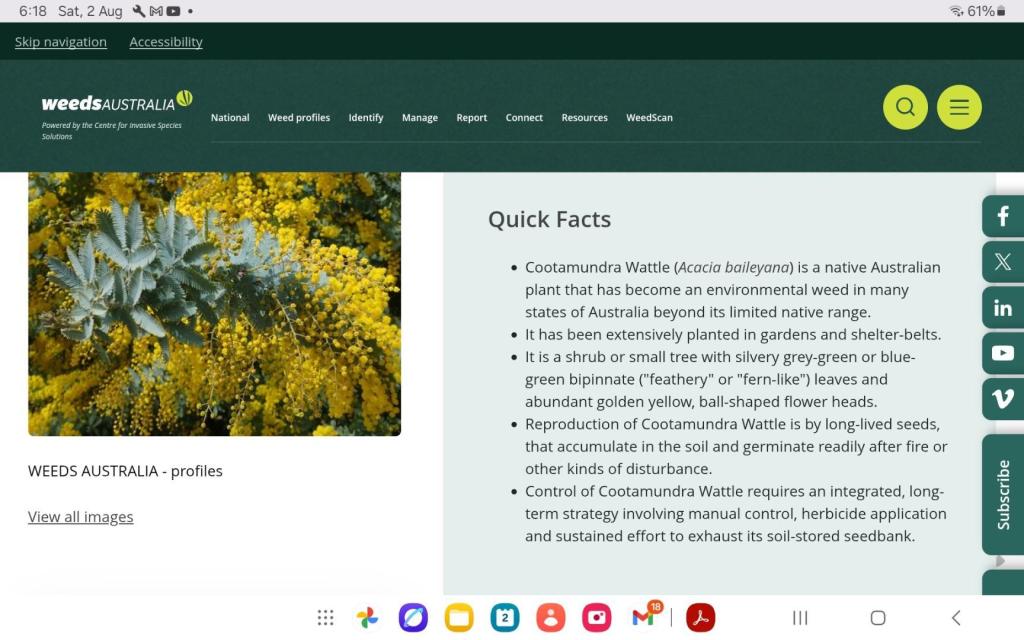Image resolution: width=1024 pixels, height=640 pixels.
Task: Open the LinkedIn share icon
Action: 1002,308
